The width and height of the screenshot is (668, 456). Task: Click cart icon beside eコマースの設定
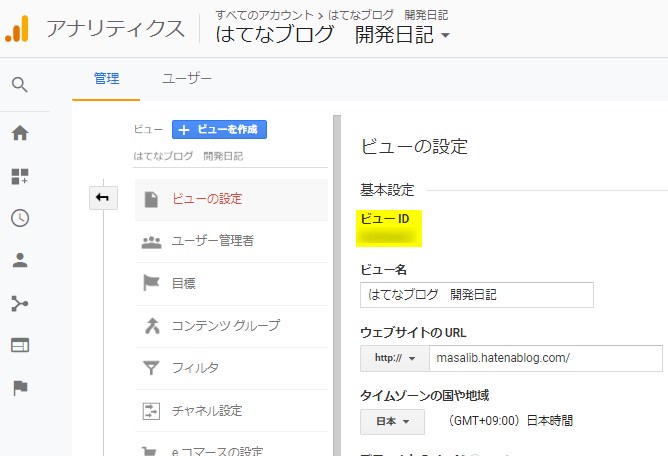click(x=150, y=451)
